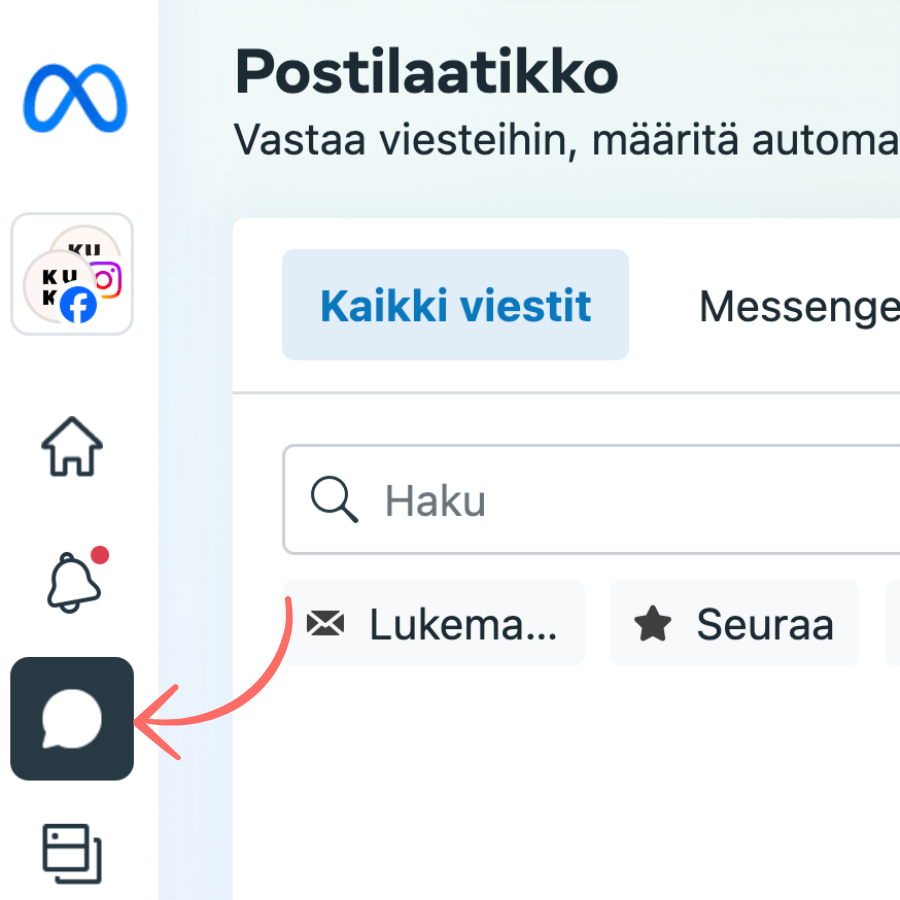Click the star icon in Seuraa filter
This screenshot has width=900, height=900.
click(x=653, y=623)
